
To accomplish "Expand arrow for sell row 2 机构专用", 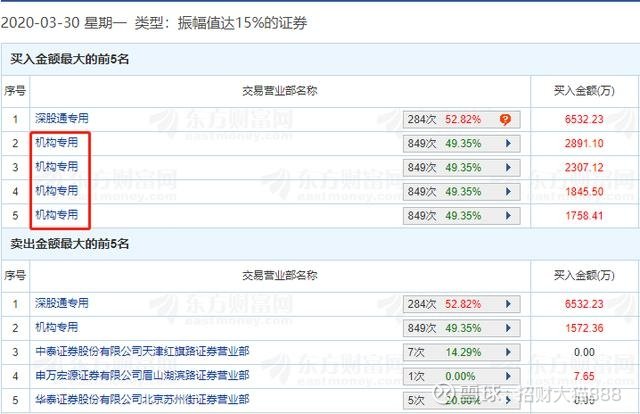I will 508,328.
